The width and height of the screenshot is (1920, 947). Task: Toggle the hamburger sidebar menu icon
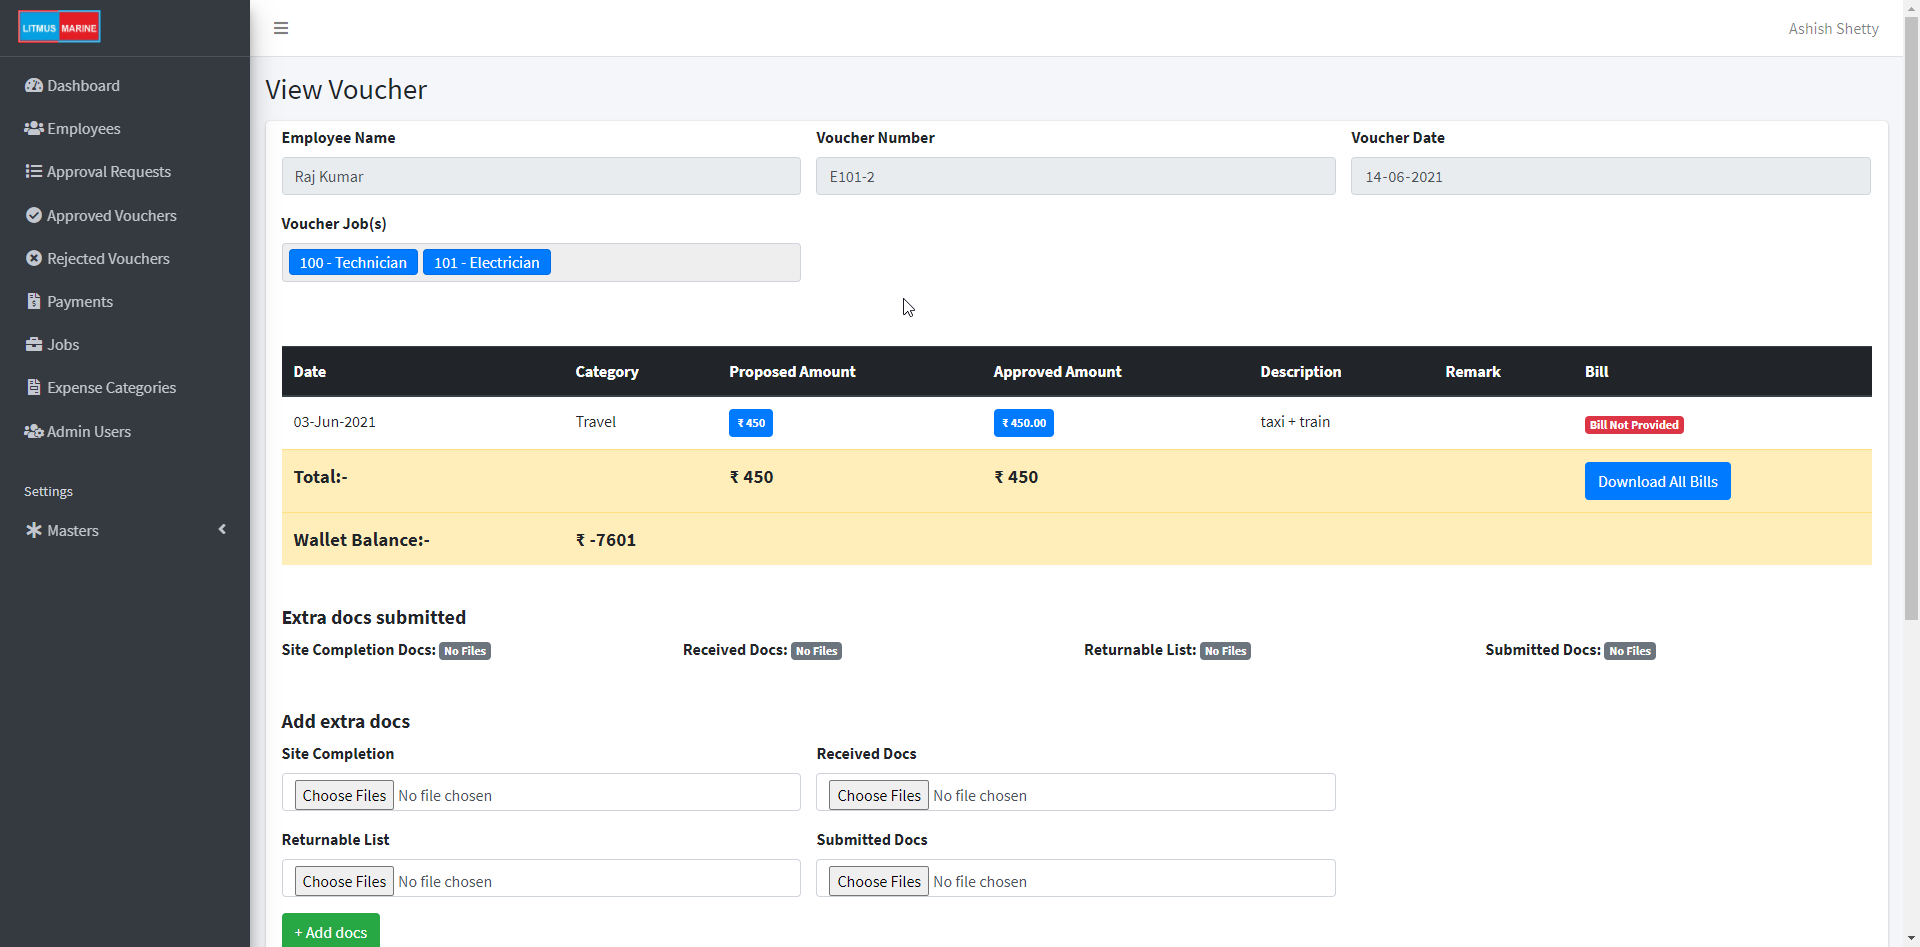[x=281, y=28]
